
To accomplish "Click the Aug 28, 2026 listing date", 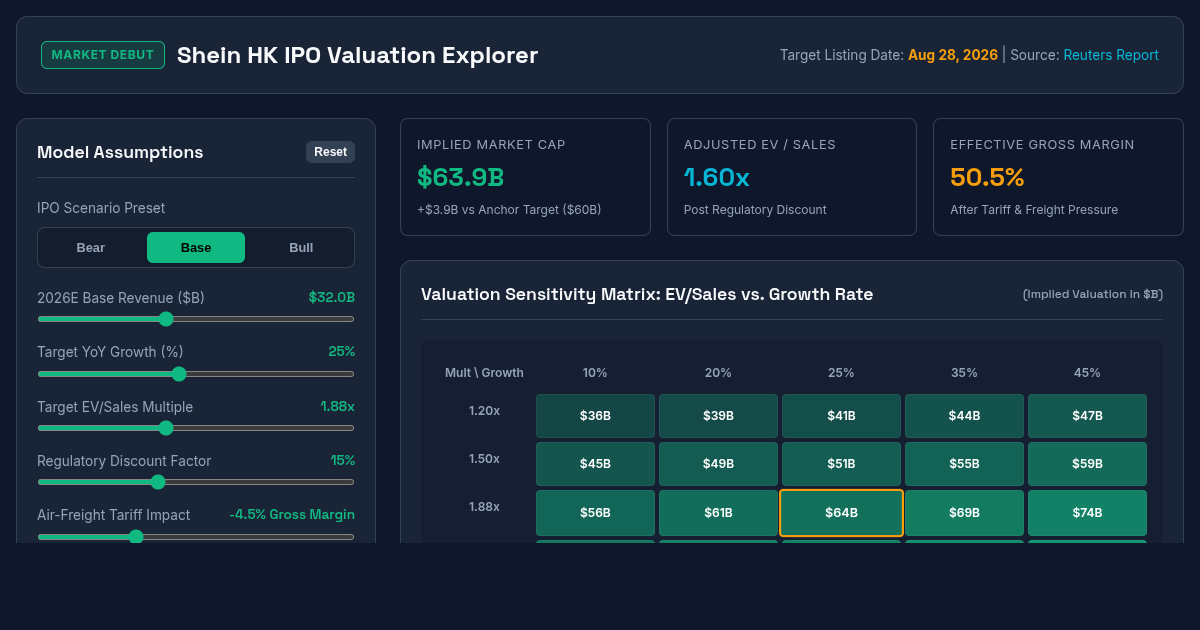I will tap(953, 55).
